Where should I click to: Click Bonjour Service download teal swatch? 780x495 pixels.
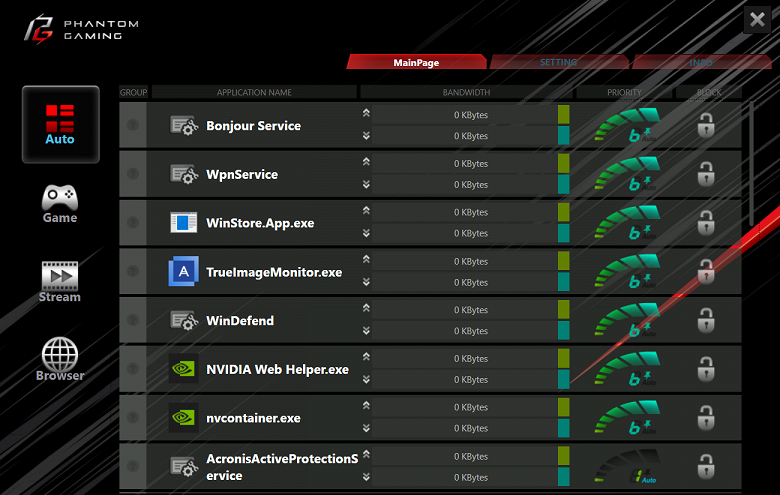pos(564,135)
